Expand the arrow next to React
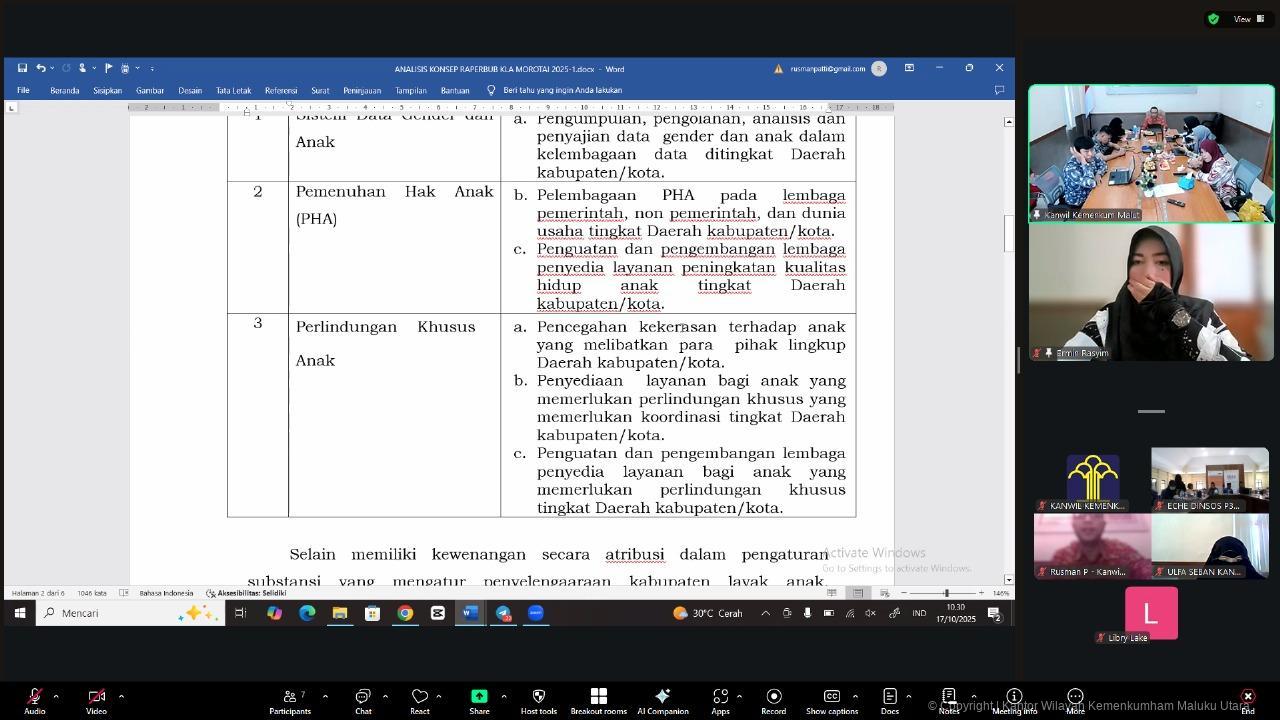Viewport: 1280px width, 720px height. pos(439,696)
